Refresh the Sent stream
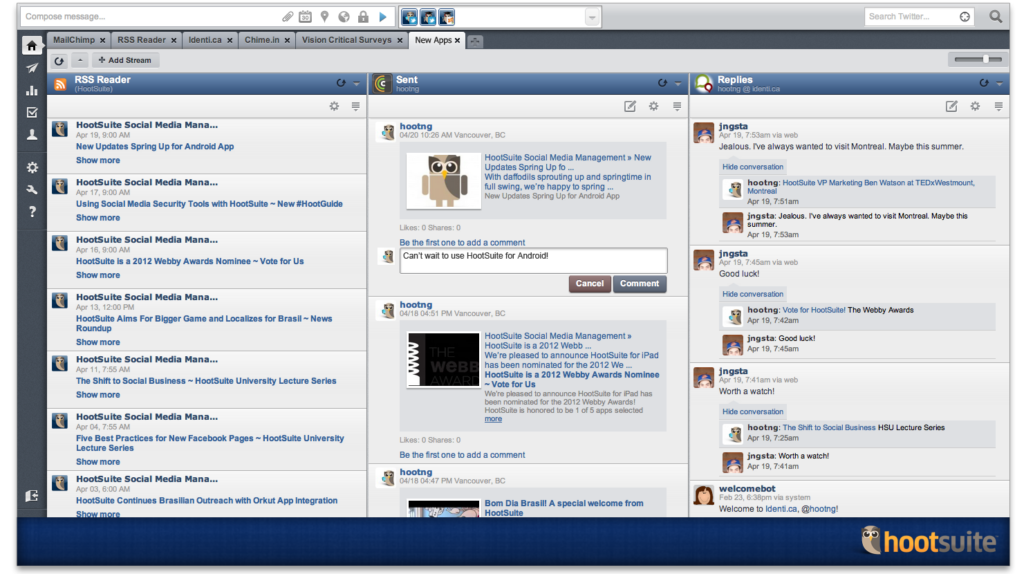The height and width of the screenshot is (574, 1024). 662,83
